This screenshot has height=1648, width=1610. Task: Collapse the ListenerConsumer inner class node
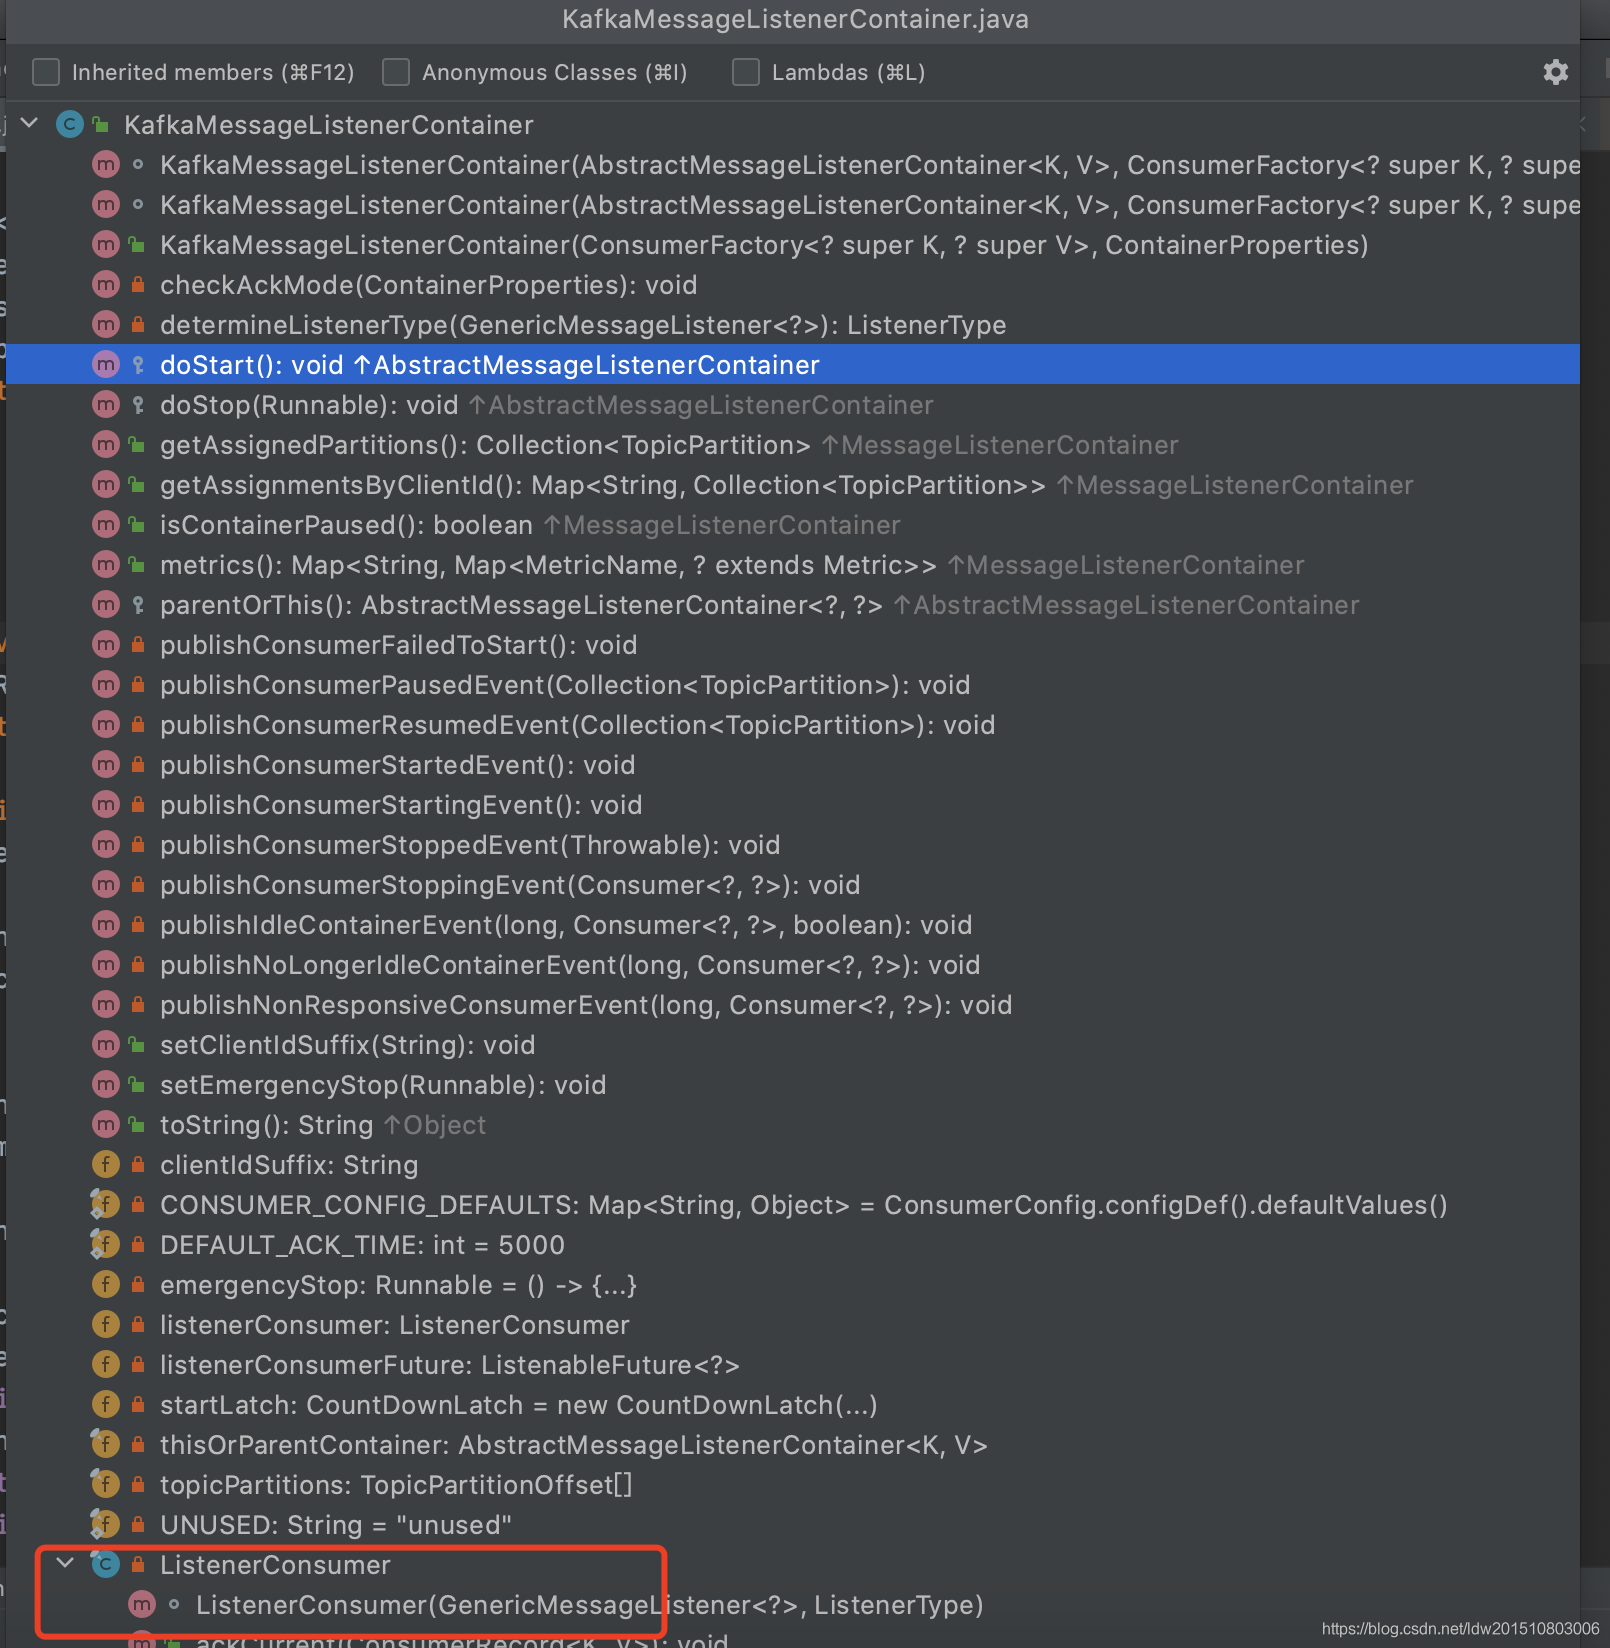point(66,1564)
